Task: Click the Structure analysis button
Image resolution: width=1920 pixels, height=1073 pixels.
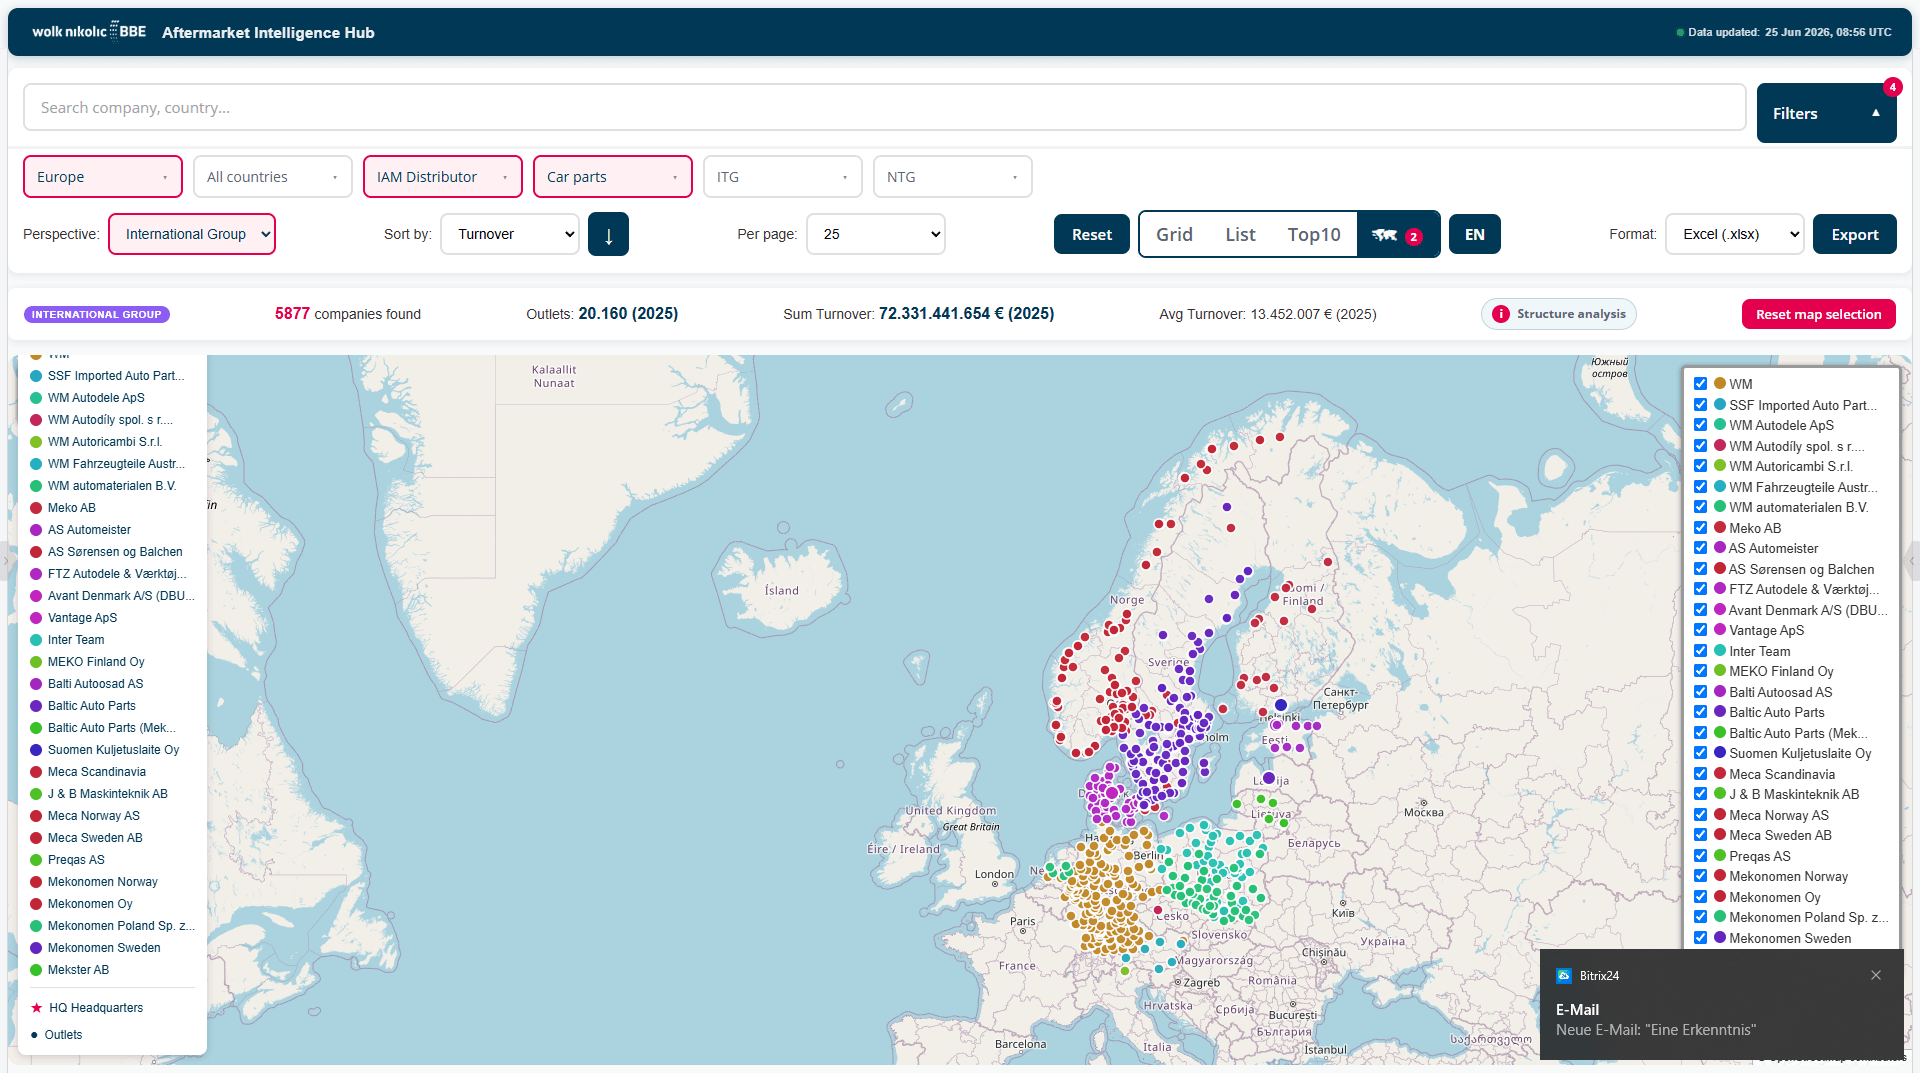Action: 1559,314
